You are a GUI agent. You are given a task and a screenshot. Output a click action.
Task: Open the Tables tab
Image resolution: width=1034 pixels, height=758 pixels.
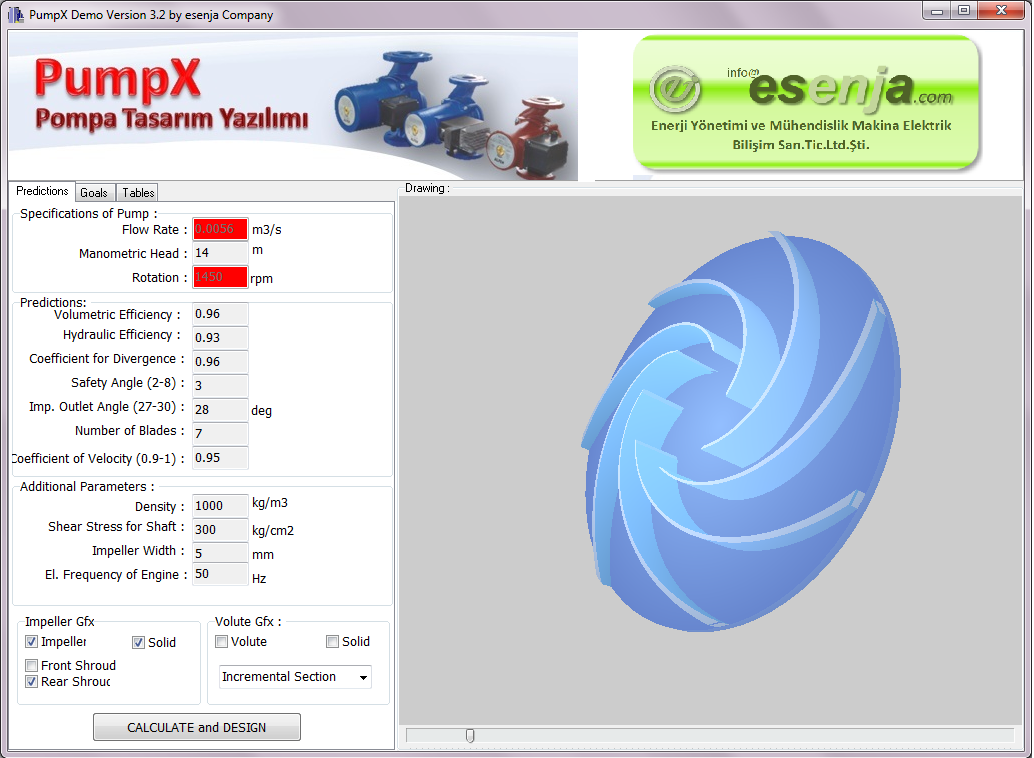138,192
